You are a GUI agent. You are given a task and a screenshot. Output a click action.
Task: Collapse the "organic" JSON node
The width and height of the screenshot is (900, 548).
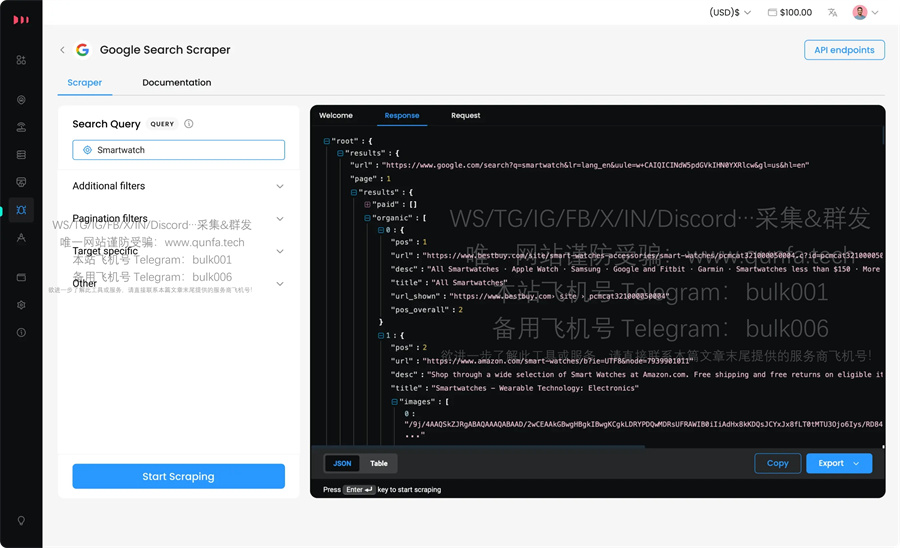367,219
